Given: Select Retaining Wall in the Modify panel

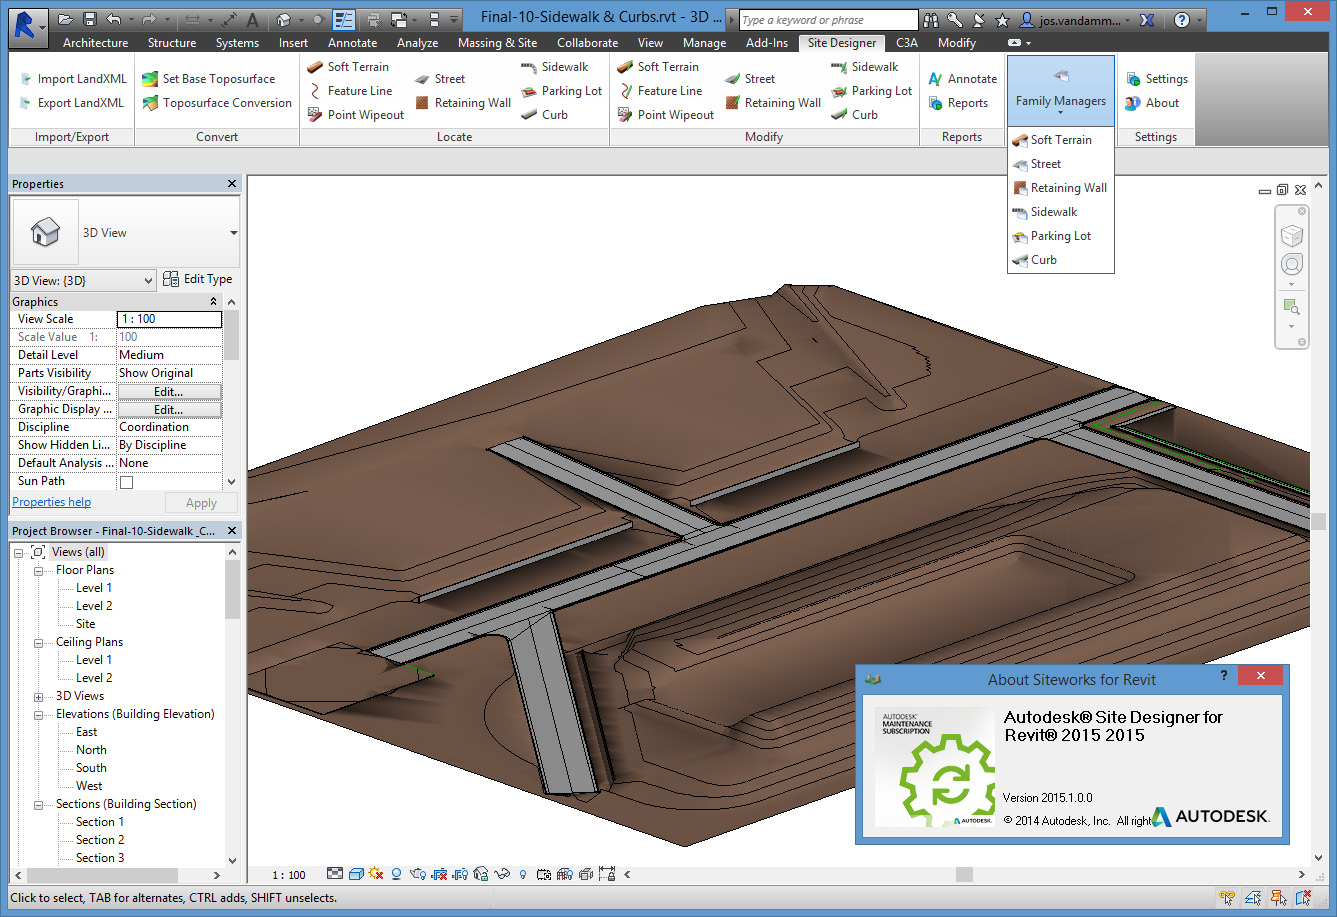Looking at the screenshot, I should point(772,103).
